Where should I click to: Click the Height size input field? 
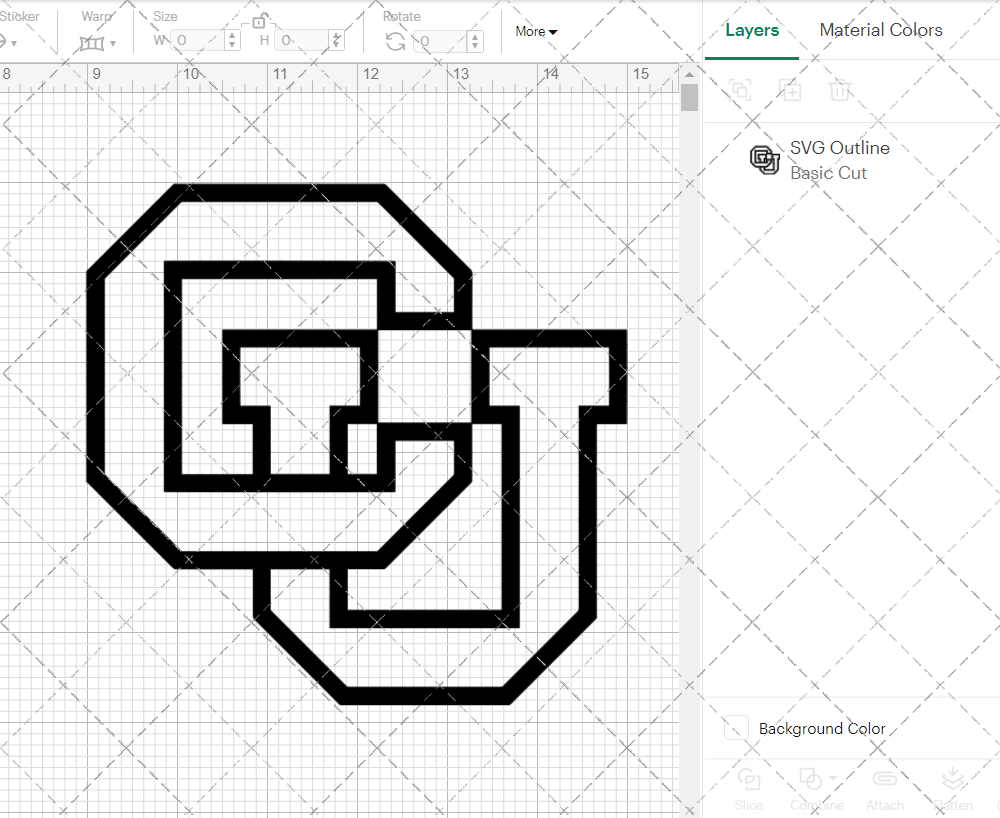point(303,41)
